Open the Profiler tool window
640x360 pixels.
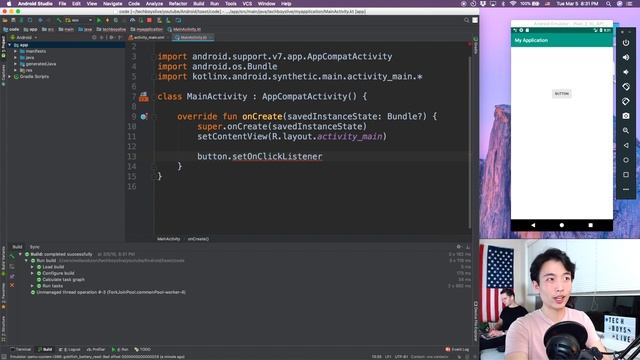[96, 349]
